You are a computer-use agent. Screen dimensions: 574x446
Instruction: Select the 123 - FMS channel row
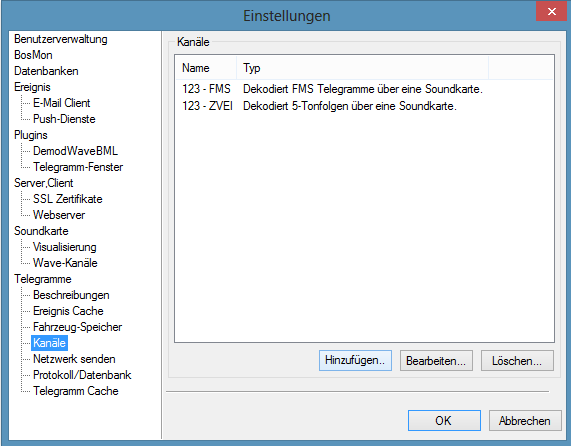coord(364,89)
